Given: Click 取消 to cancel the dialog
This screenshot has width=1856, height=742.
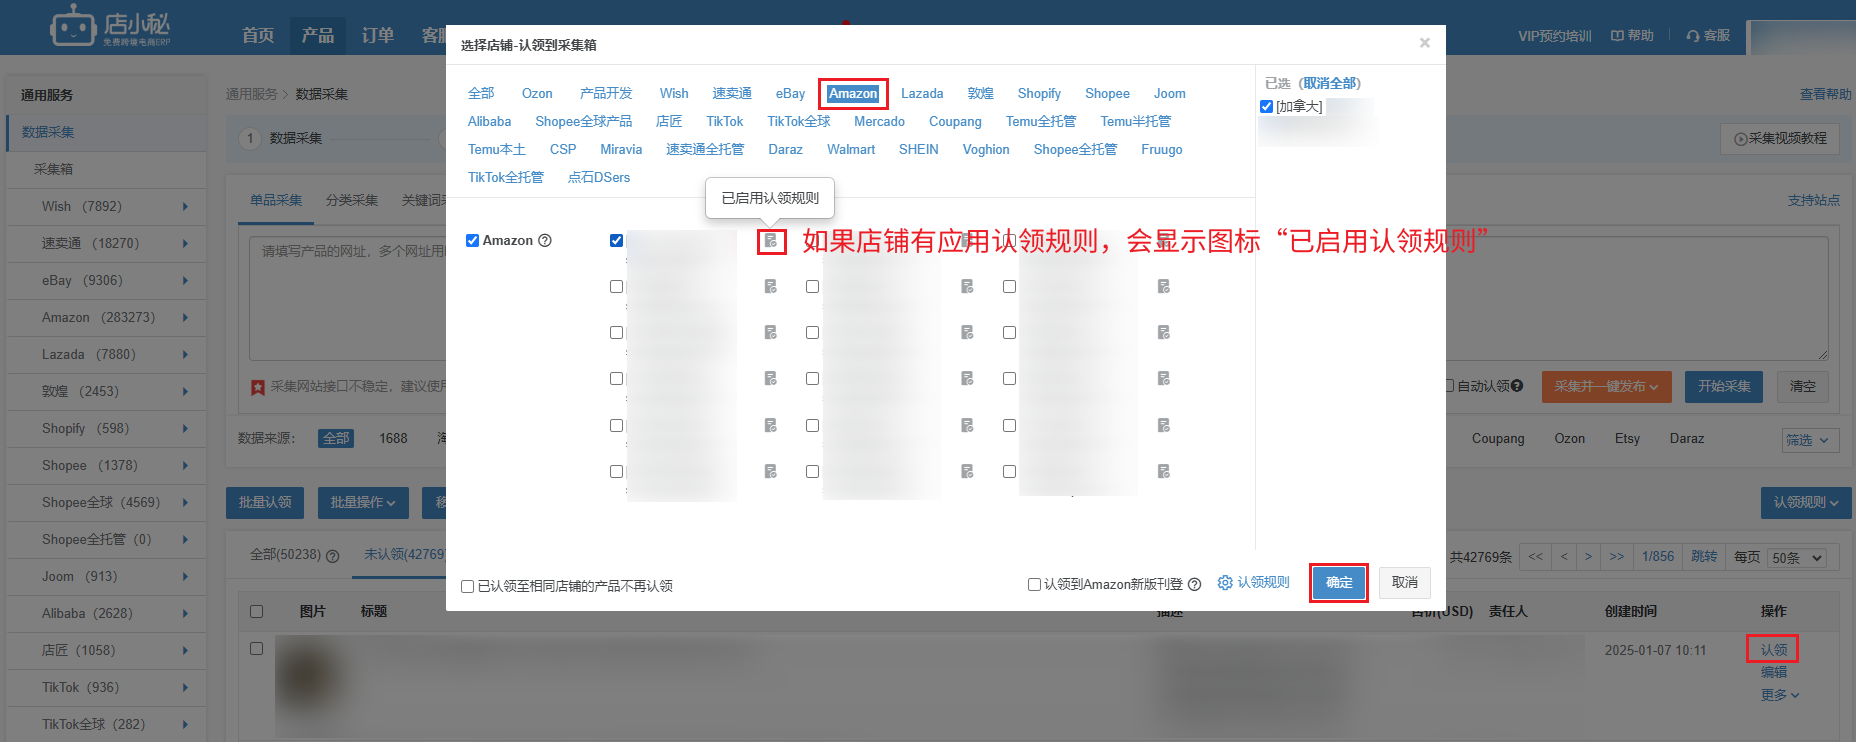Looking at the screenshot, I should point(1405,582).
